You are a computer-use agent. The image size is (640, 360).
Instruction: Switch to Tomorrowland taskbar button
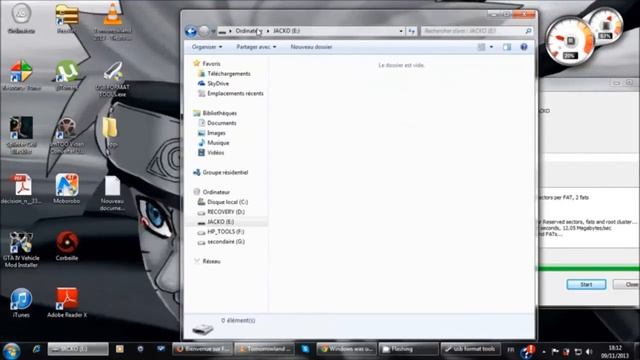(265, 349)
